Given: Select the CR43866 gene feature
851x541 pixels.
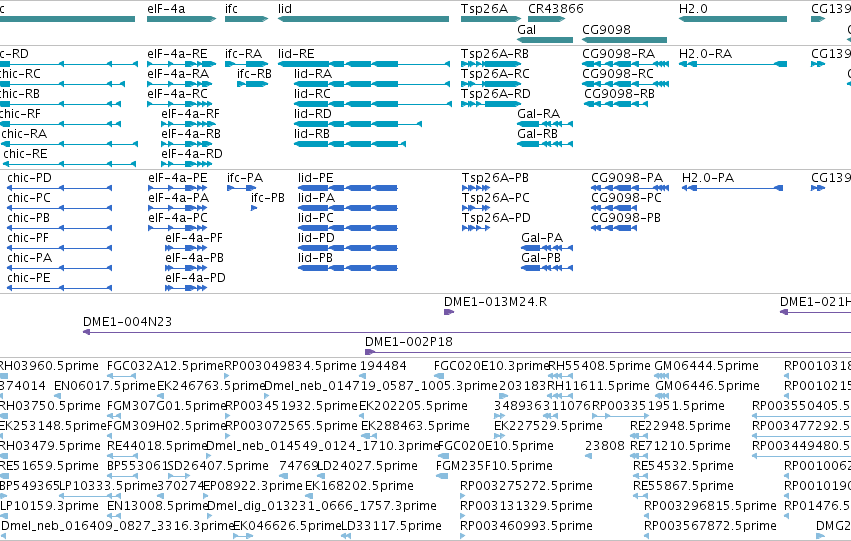Looking at the screenshot, I should 547,19.
